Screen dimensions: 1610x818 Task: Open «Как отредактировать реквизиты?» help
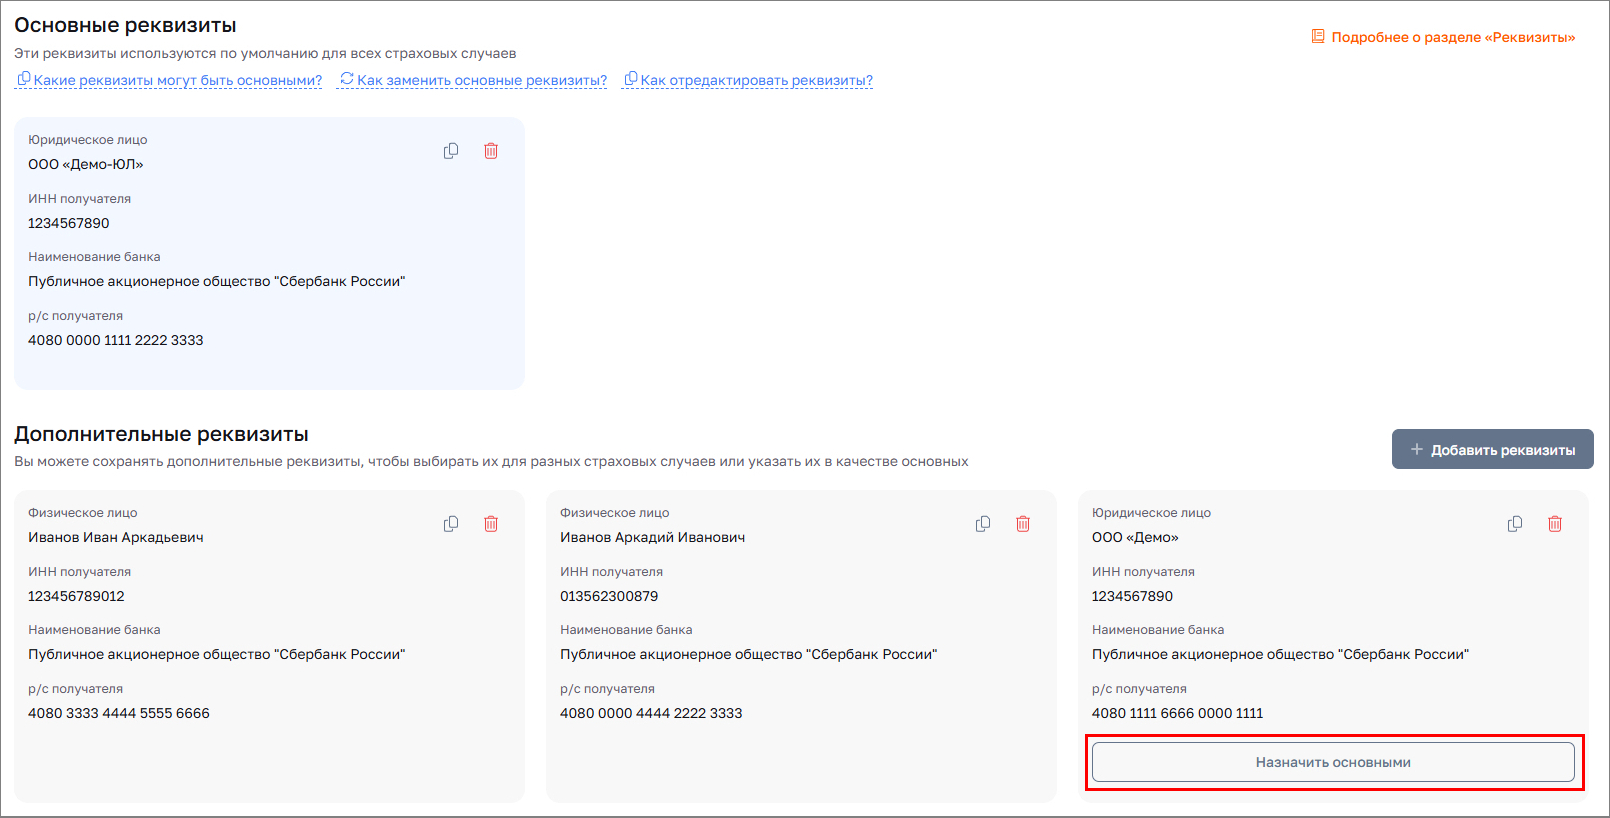[x=747, y=80]
